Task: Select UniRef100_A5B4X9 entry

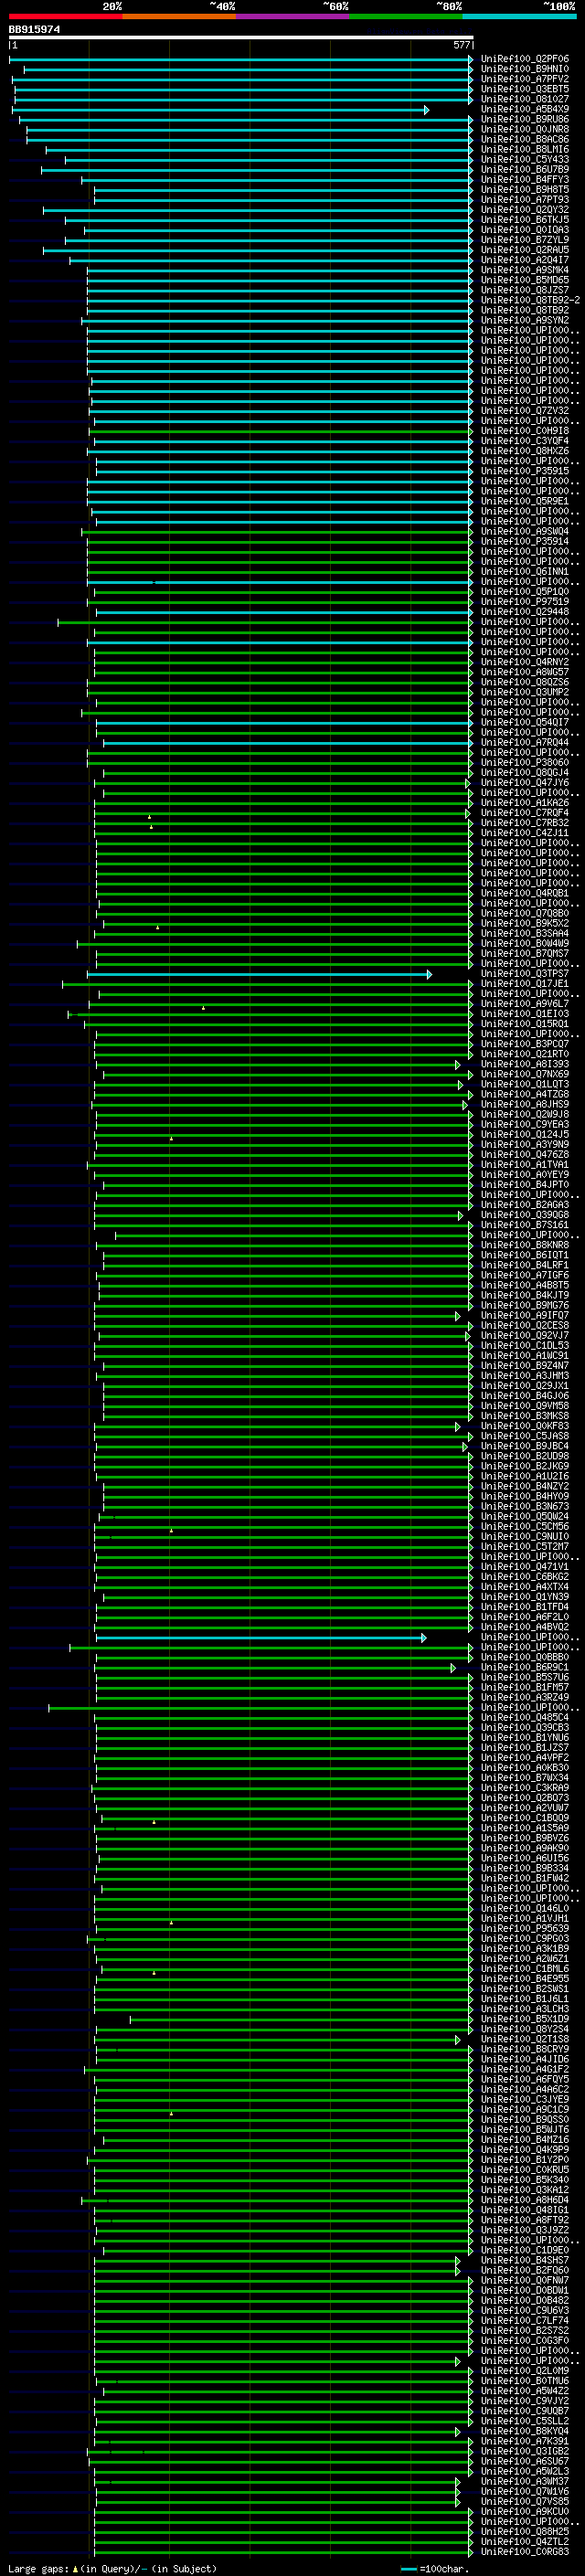Action: coord(525,109)
